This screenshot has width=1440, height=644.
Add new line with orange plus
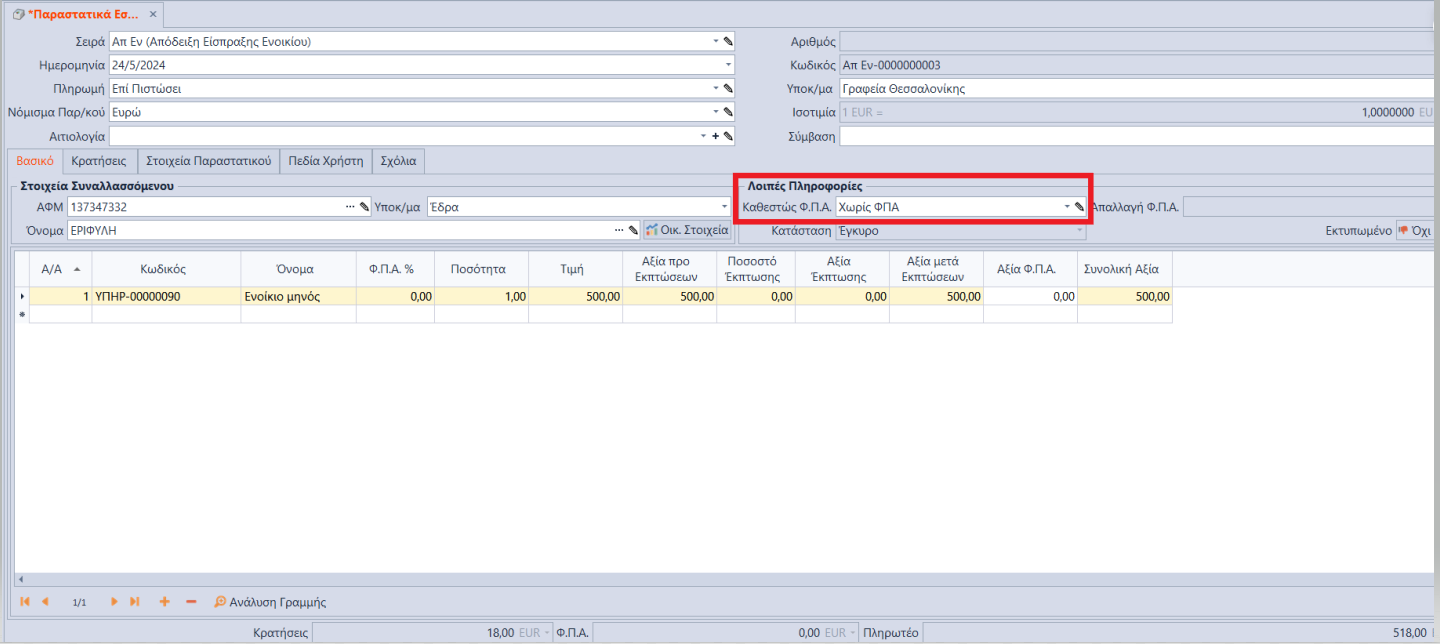[x=164, y=602]
